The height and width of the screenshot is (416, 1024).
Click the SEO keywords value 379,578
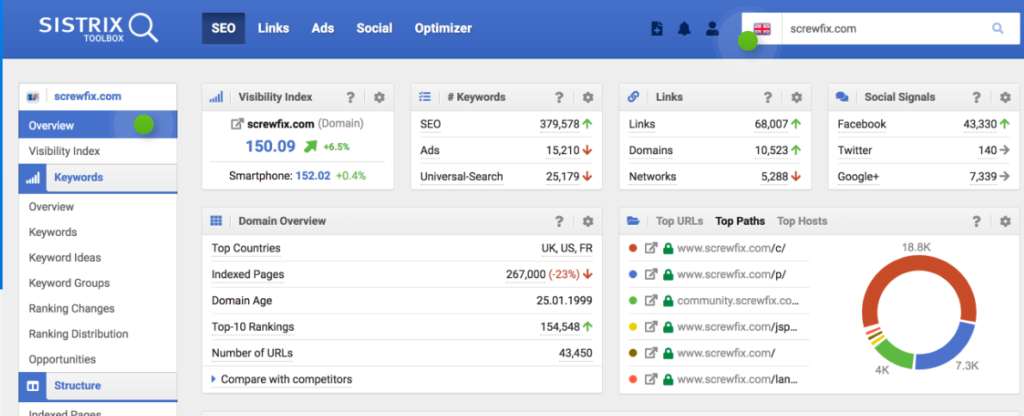pyautogui.click(x=560, y=124)
